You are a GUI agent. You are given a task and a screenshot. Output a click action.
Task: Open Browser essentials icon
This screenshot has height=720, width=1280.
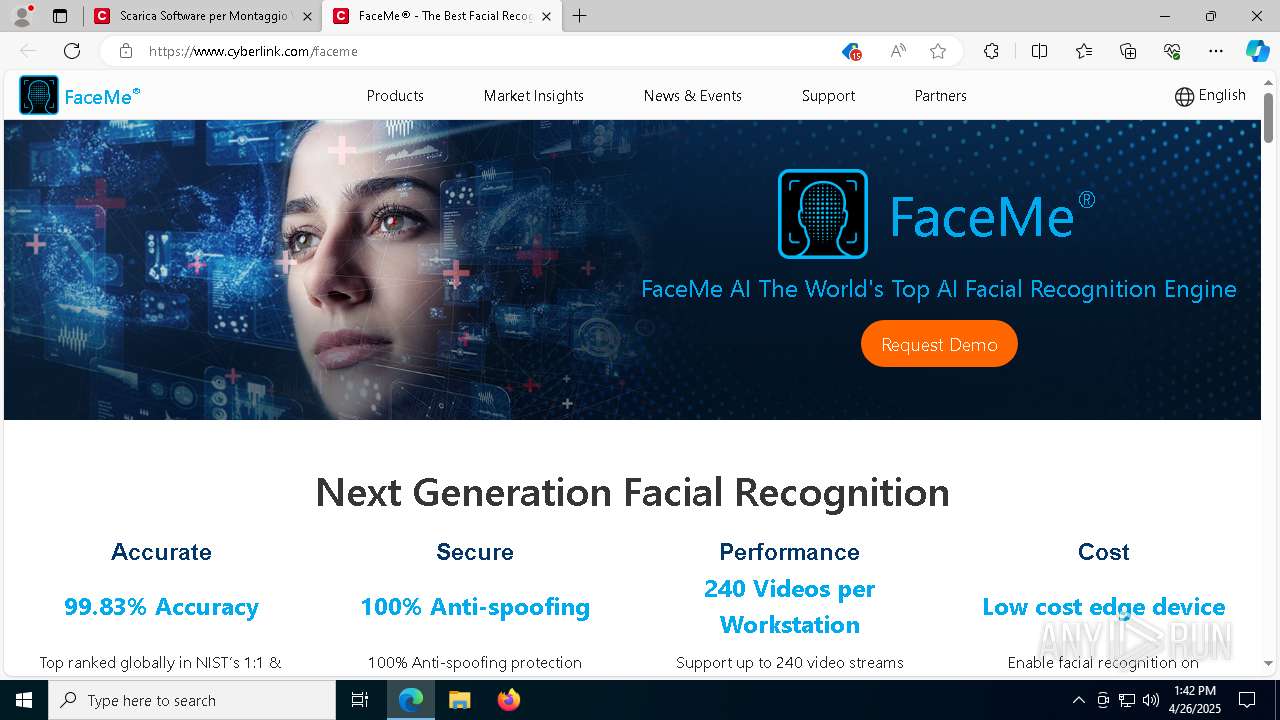[1172, 51]
